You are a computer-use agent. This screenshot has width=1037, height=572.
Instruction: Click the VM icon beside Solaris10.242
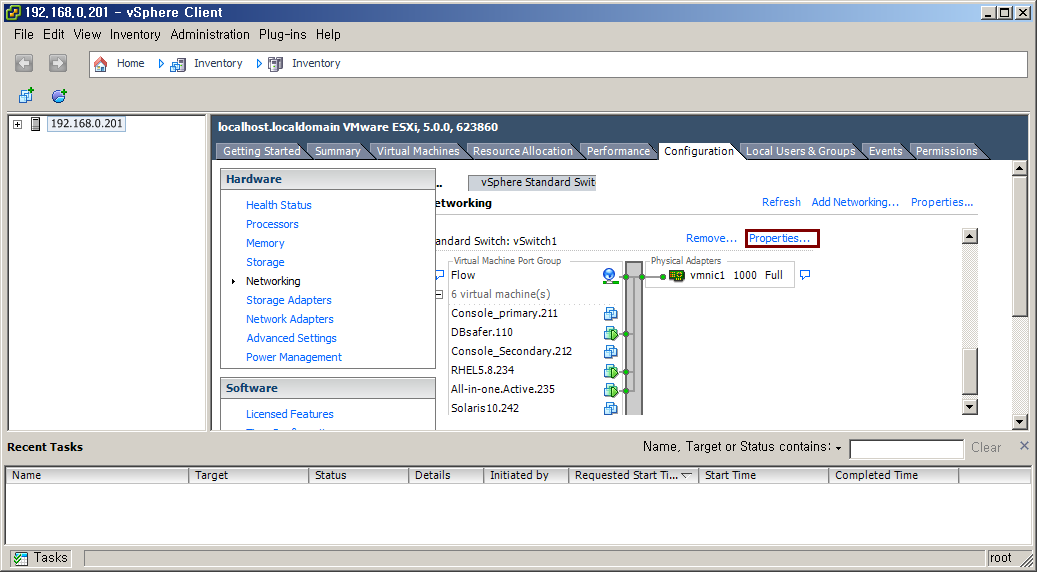click(610, 409)
